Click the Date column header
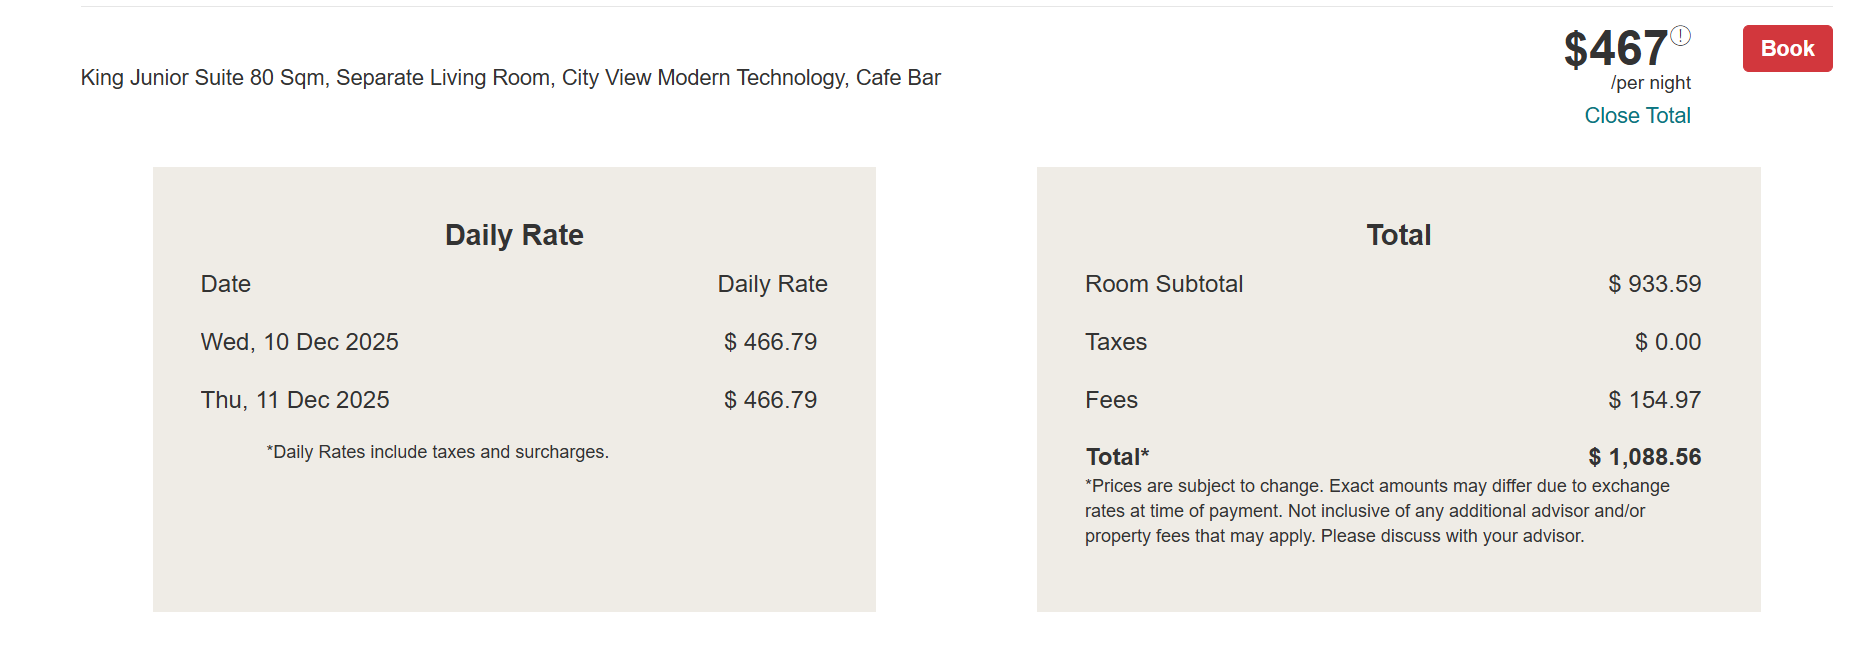The image size is (1873, 655). pos(226,284)
